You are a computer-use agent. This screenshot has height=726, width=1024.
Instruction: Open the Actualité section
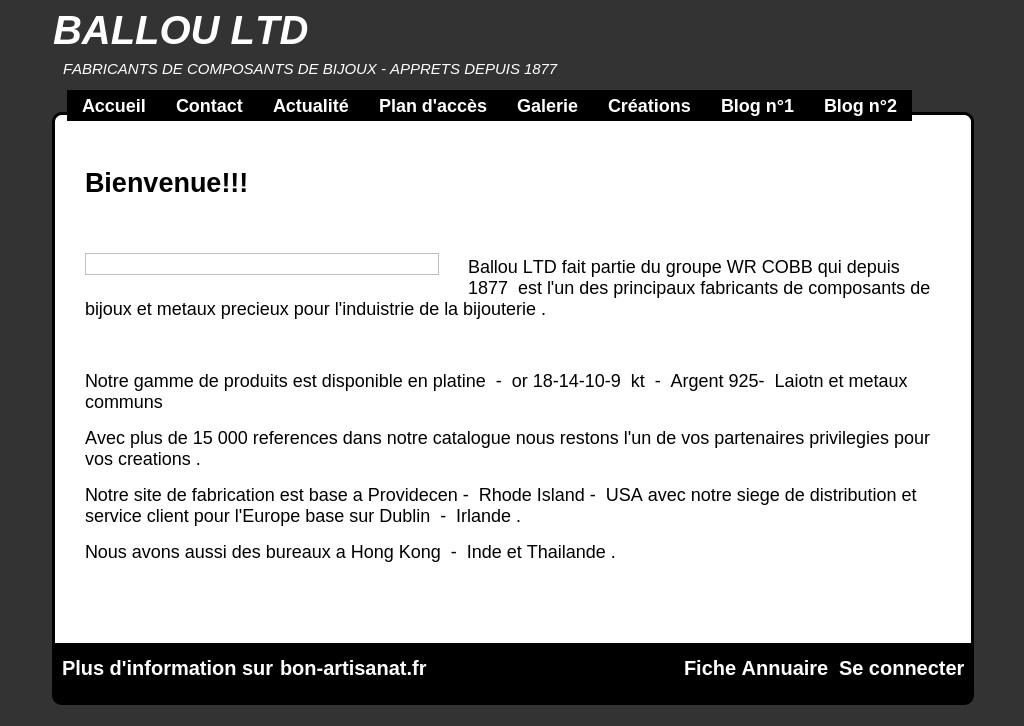pyautogui.click(x=311, y=106)
